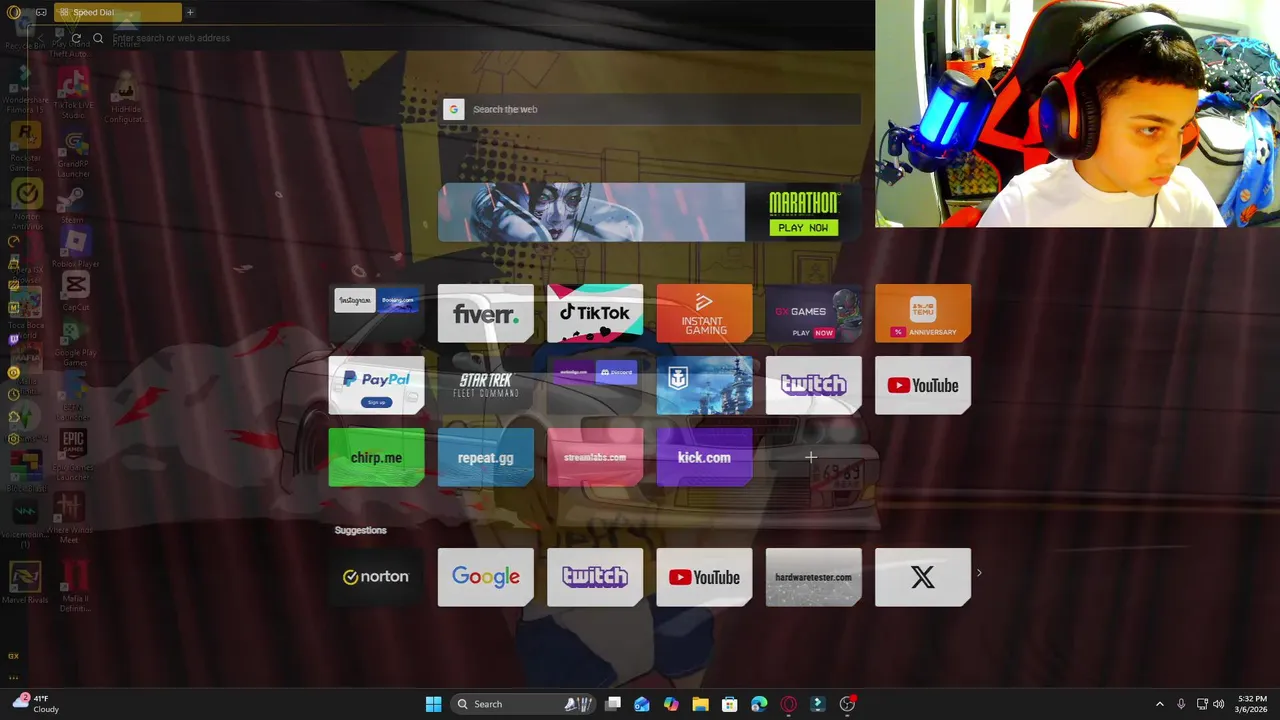Open Instant Gaming speed dial tile
This screenshot has width=1280, height=720.
704,313
